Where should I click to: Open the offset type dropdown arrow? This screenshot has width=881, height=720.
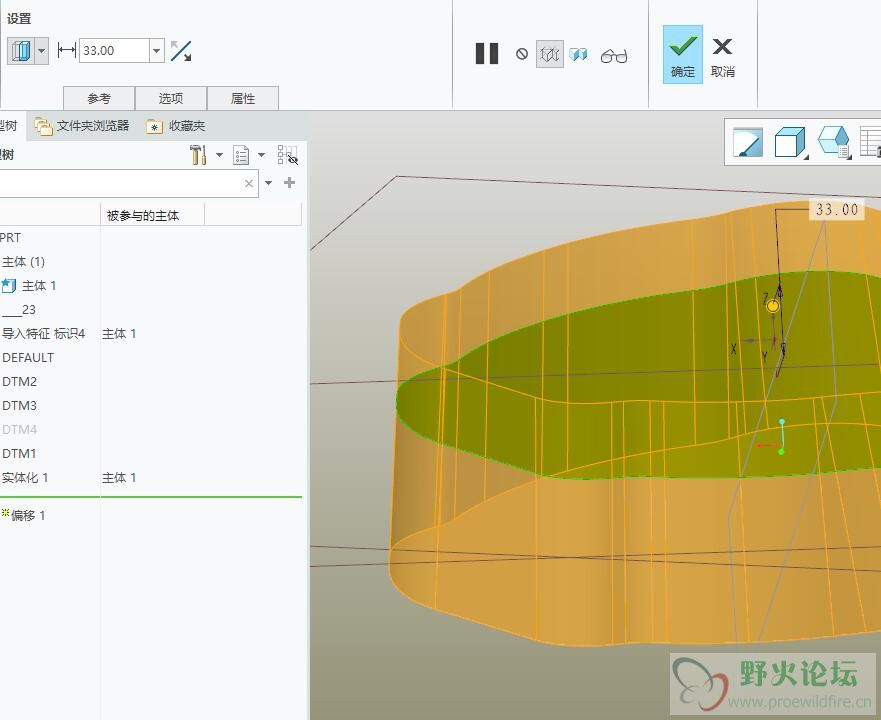point(42,51)
